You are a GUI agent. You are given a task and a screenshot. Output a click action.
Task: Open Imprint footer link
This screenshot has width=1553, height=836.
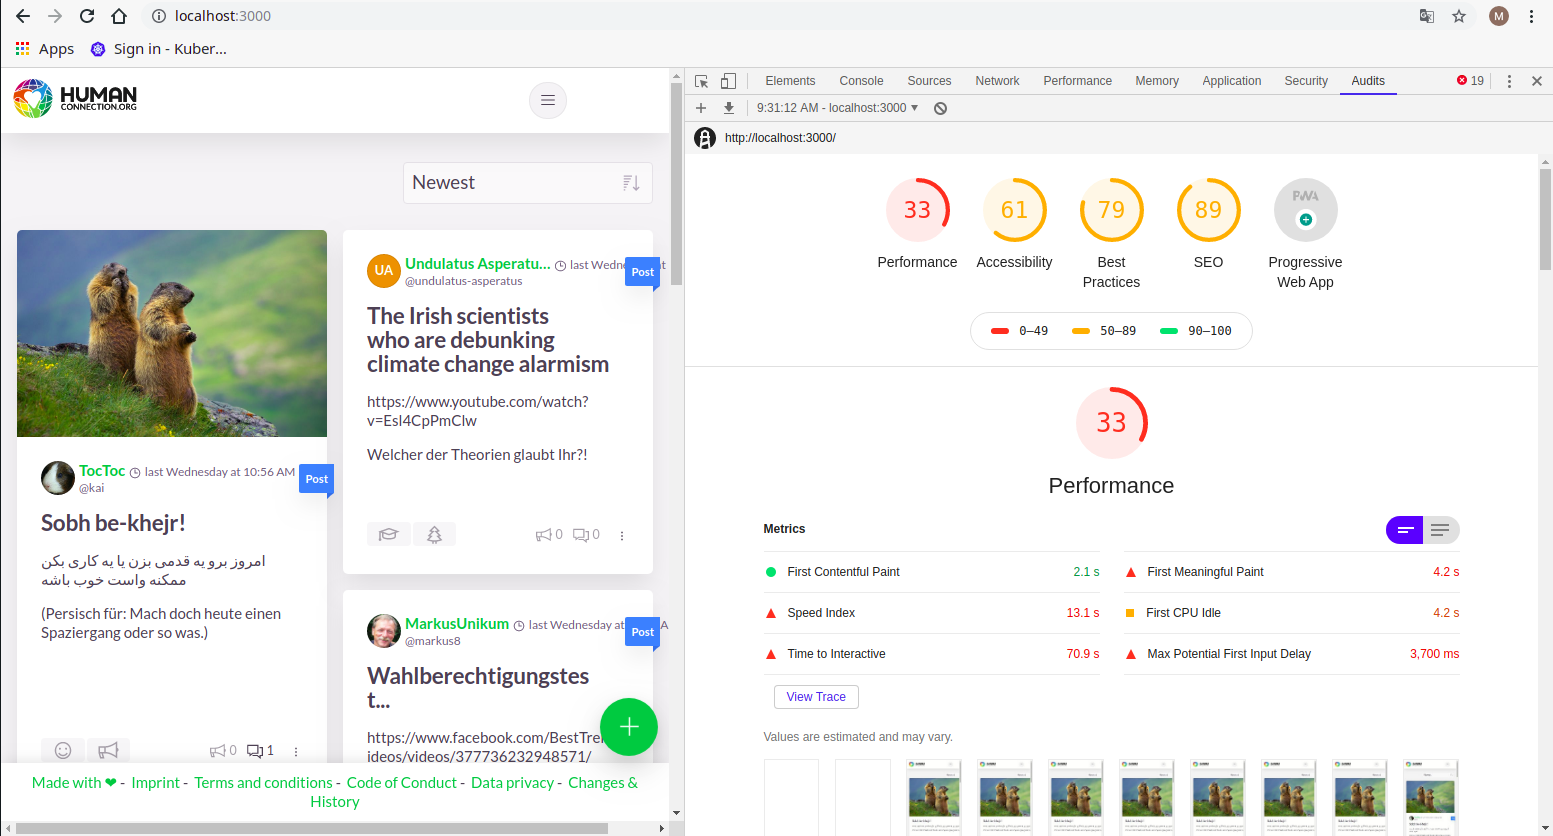156,783
